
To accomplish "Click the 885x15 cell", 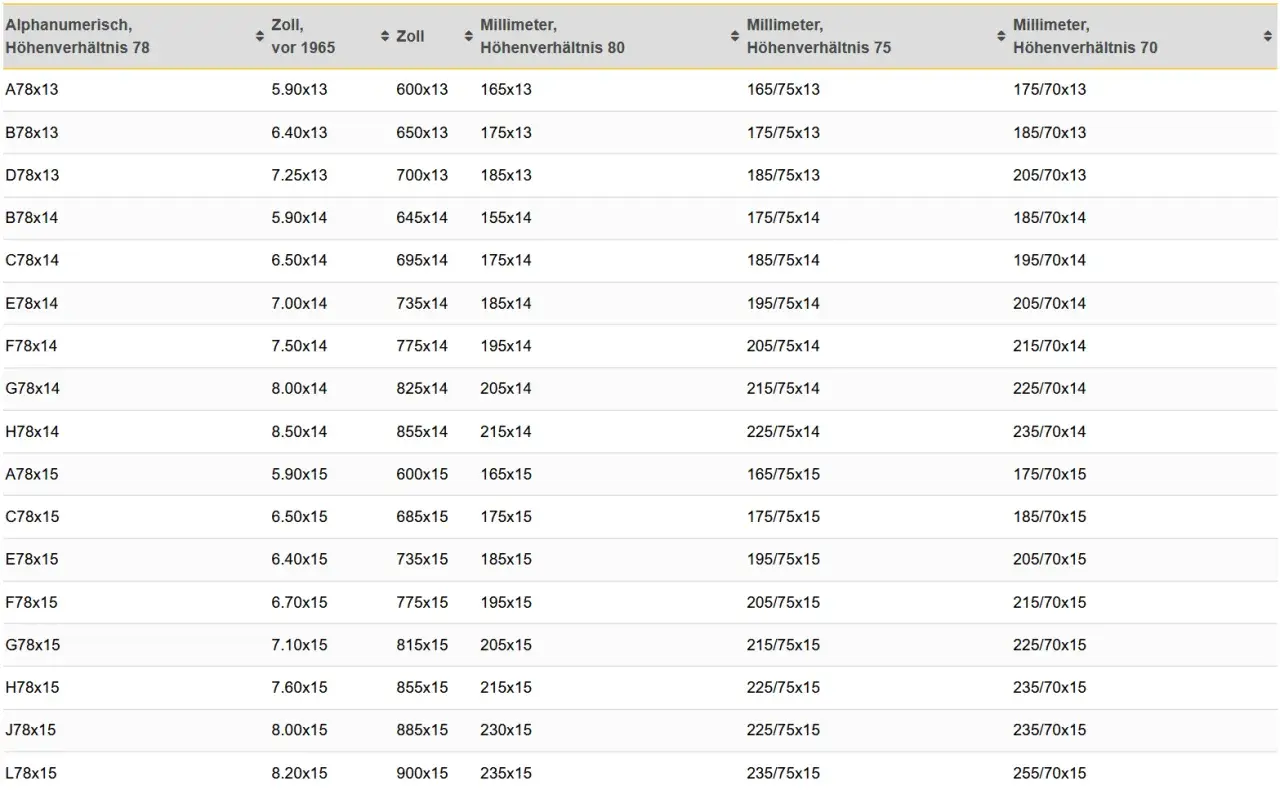I will [422, 730].
